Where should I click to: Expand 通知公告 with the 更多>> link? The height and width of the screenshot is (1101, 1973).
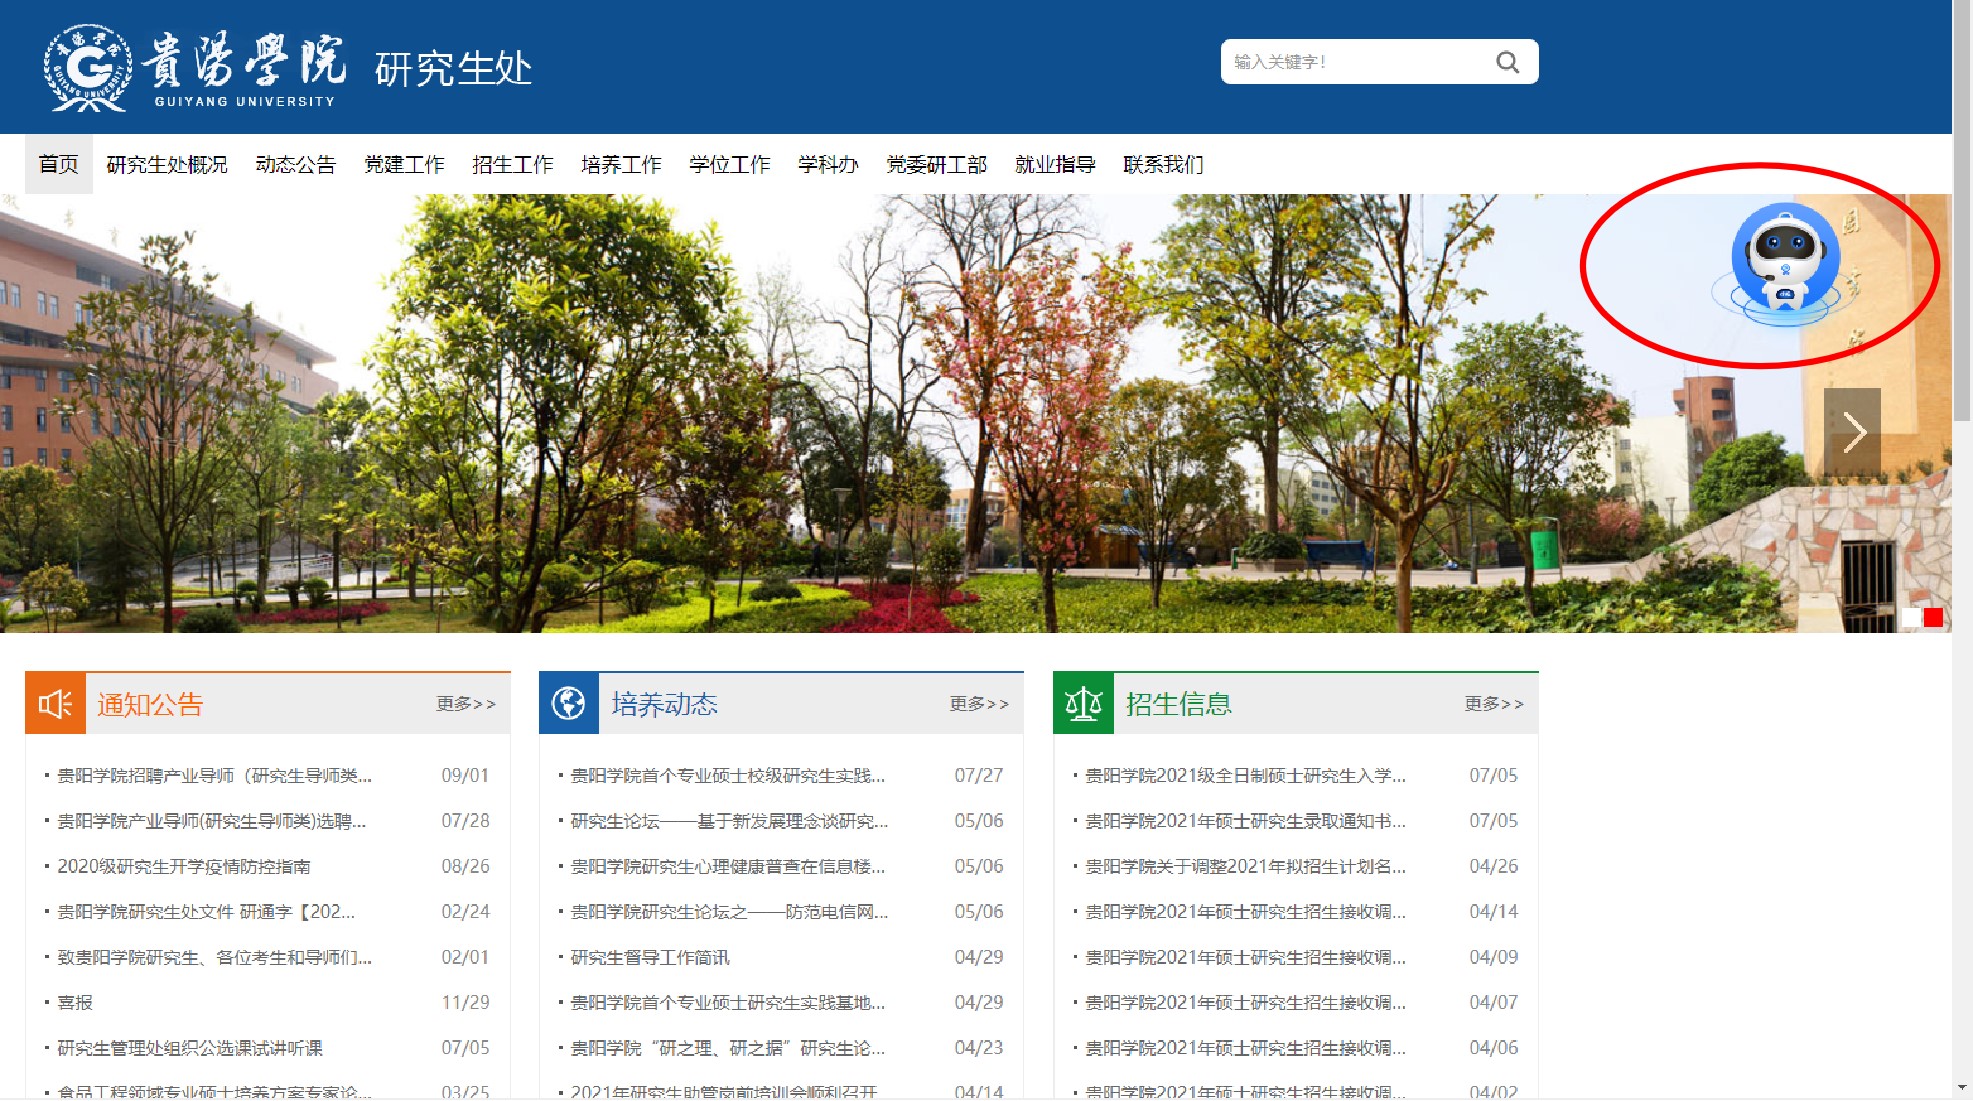click(x=465, y=704)
